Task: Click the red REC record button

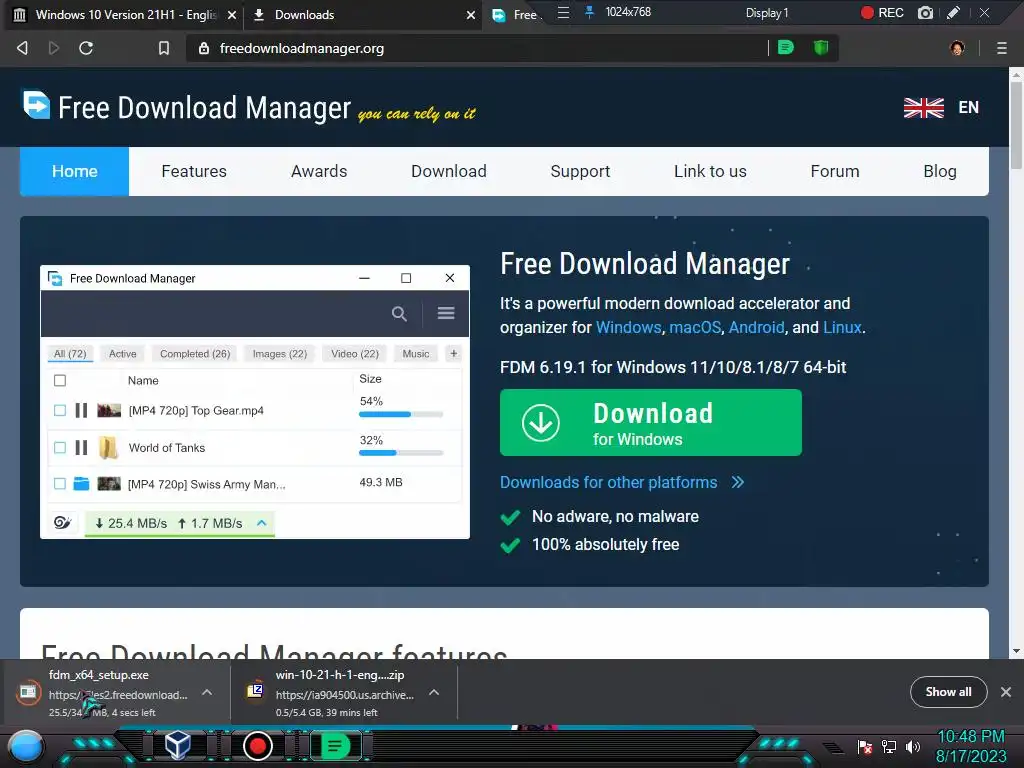Action: (x=882, y=12)
